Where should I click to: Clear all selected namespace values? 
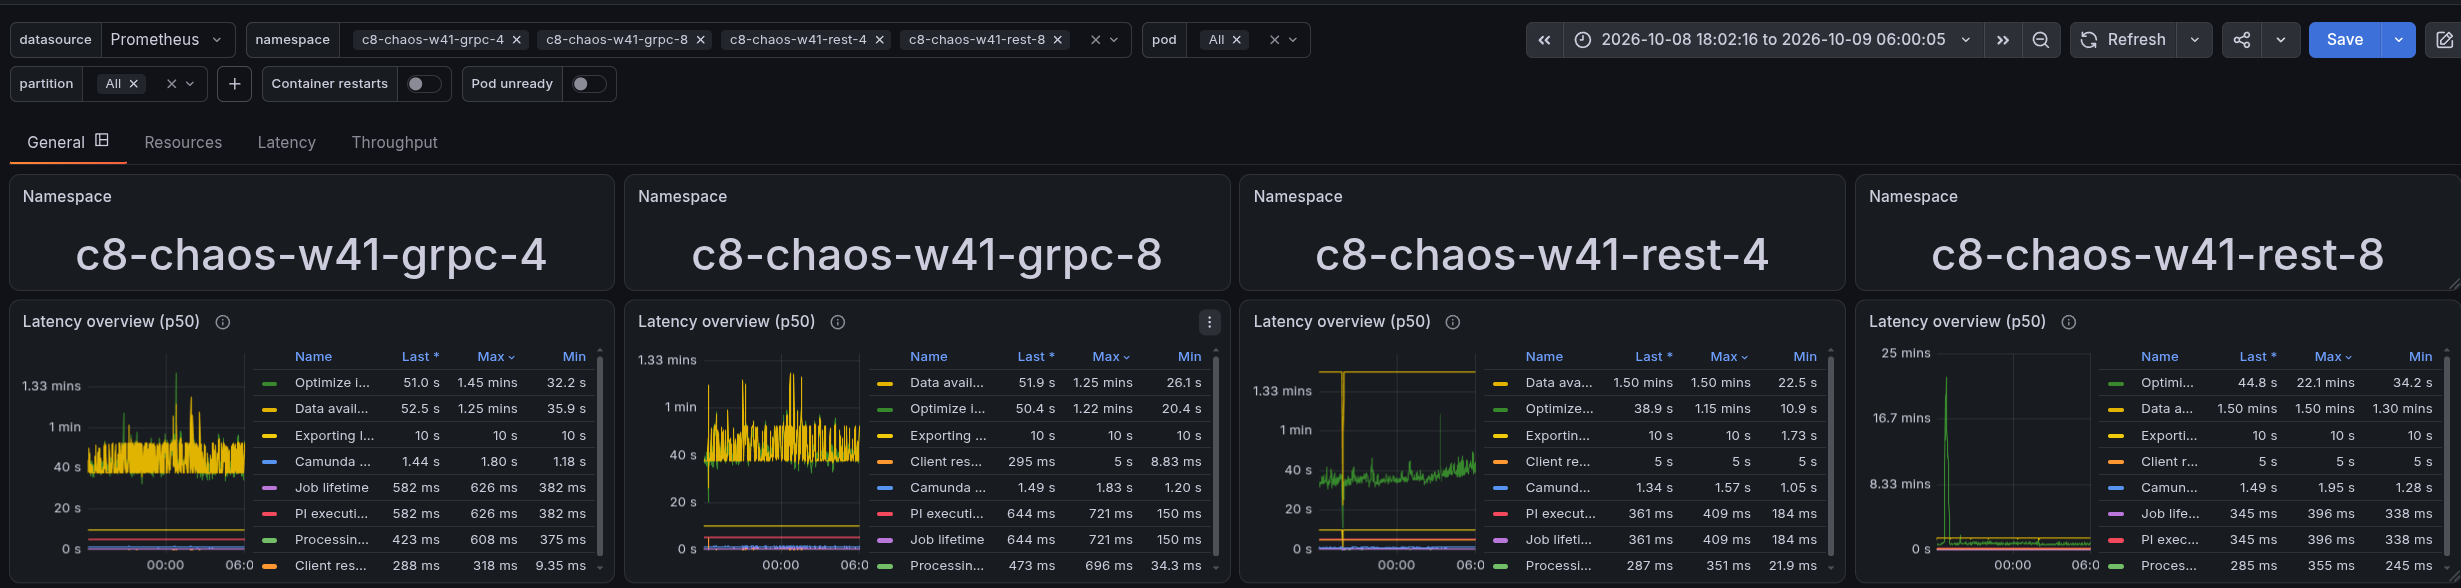tap(1095, 40)
